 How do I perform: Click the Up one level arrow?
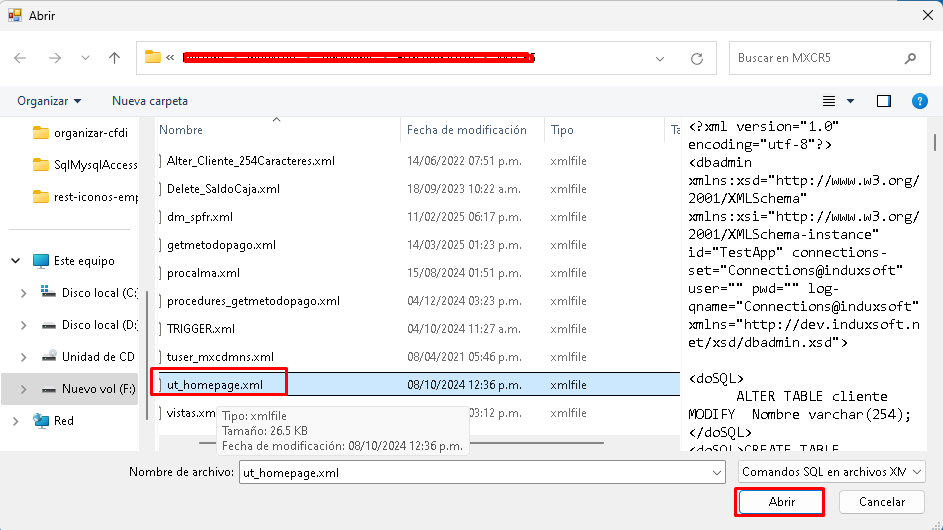click(115, 58)
